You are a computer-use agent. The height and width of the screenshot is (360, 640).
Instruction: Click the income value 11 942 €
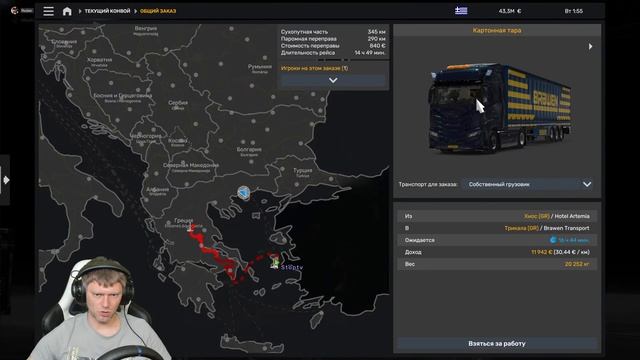click(541, 252)
